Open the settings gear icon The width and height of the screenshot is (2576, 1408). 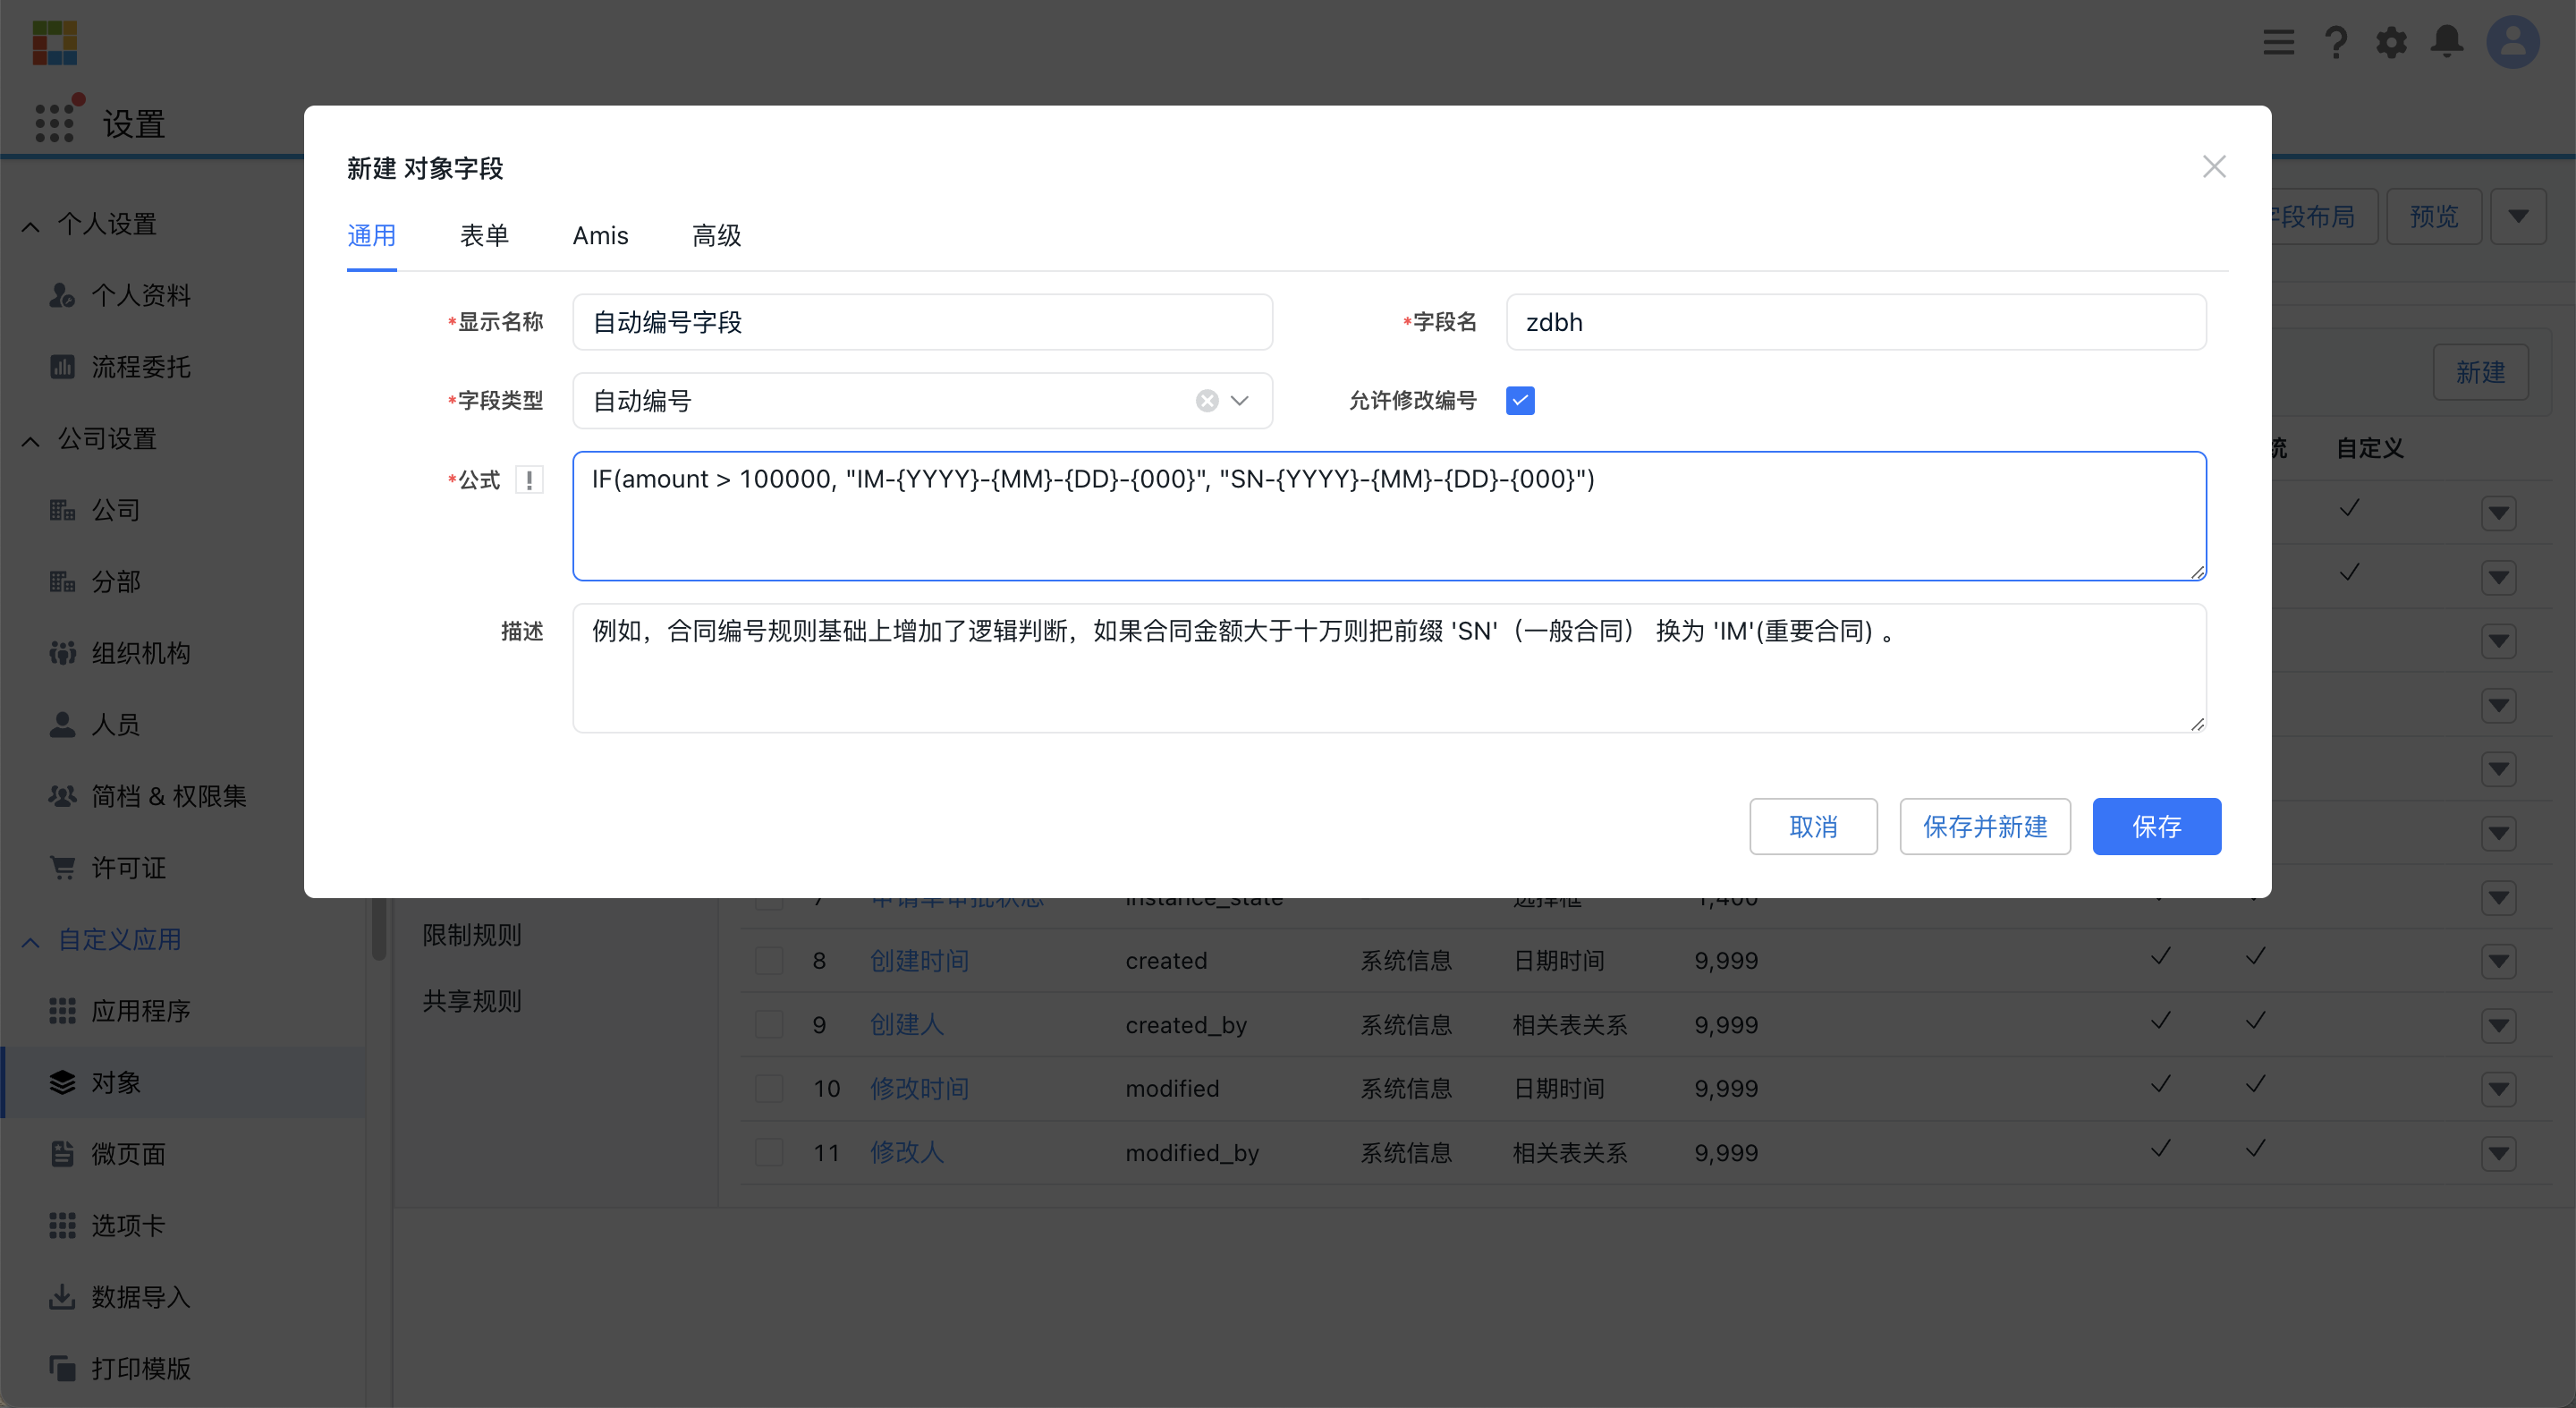[2391, 42]
